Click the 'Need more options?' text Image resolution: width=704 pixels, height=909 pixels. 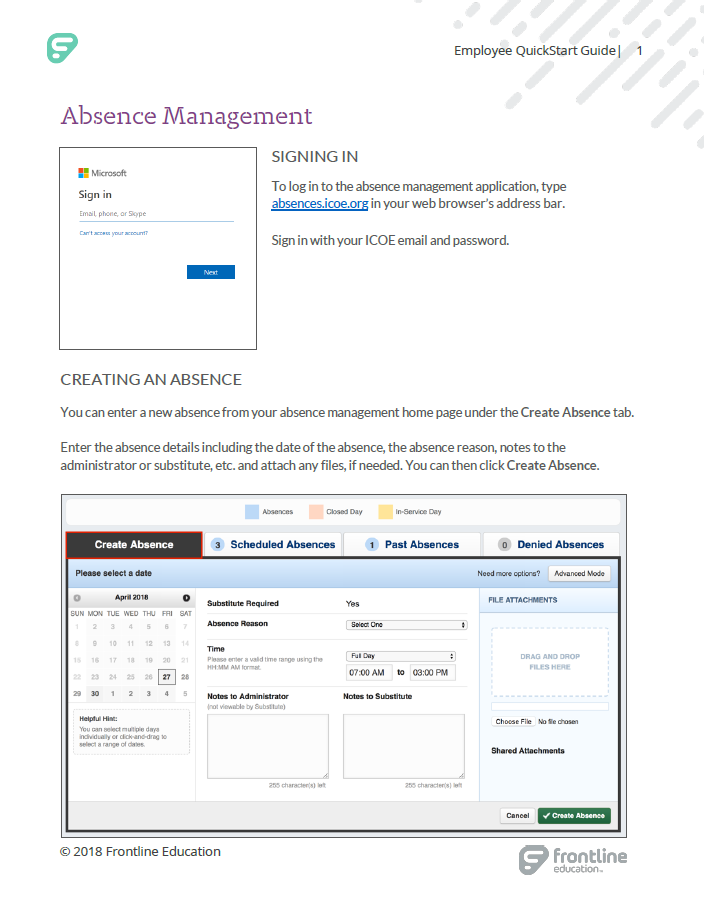[x=509, y=574]
